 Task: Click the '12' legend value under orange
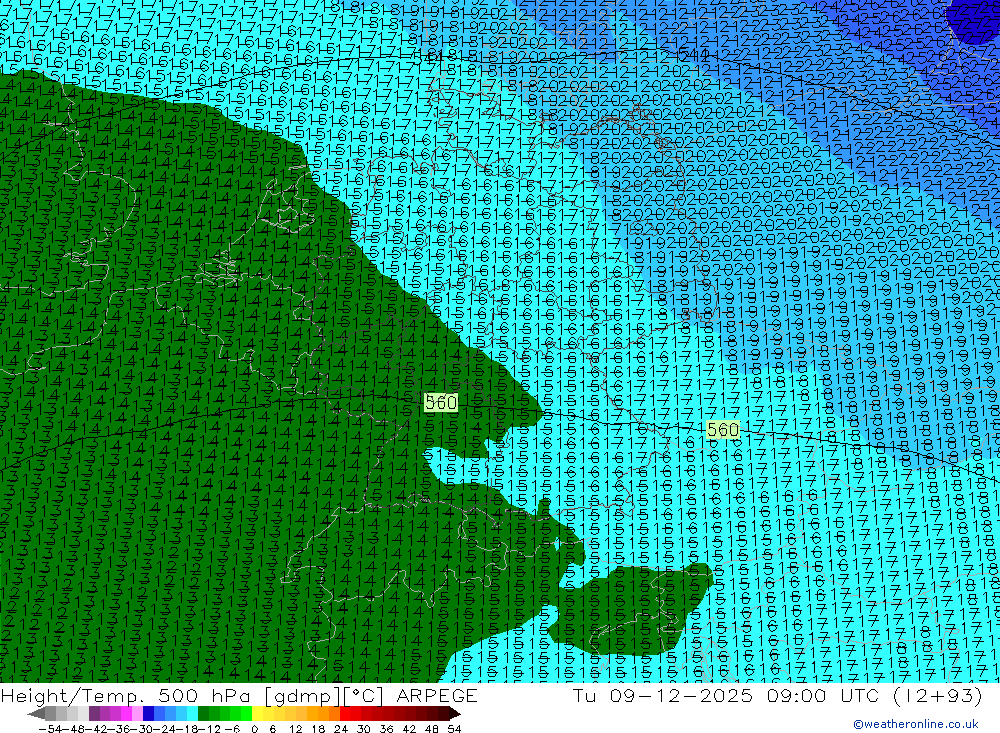296,729
